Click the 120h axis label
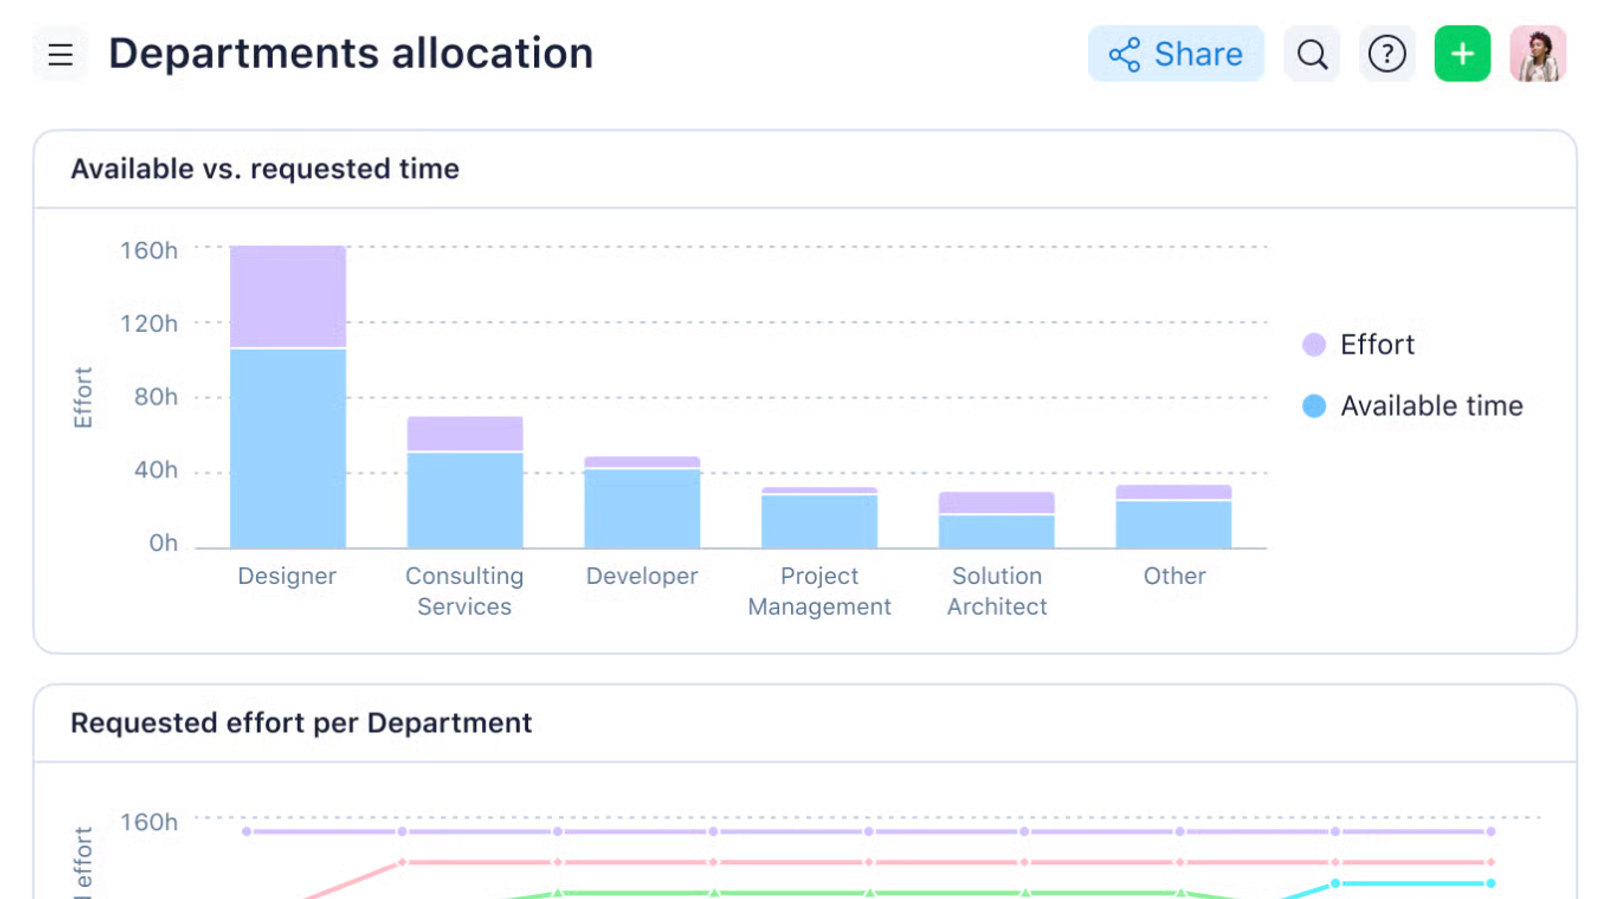Screen dimensions: 1600x899 tap(149, 324)
